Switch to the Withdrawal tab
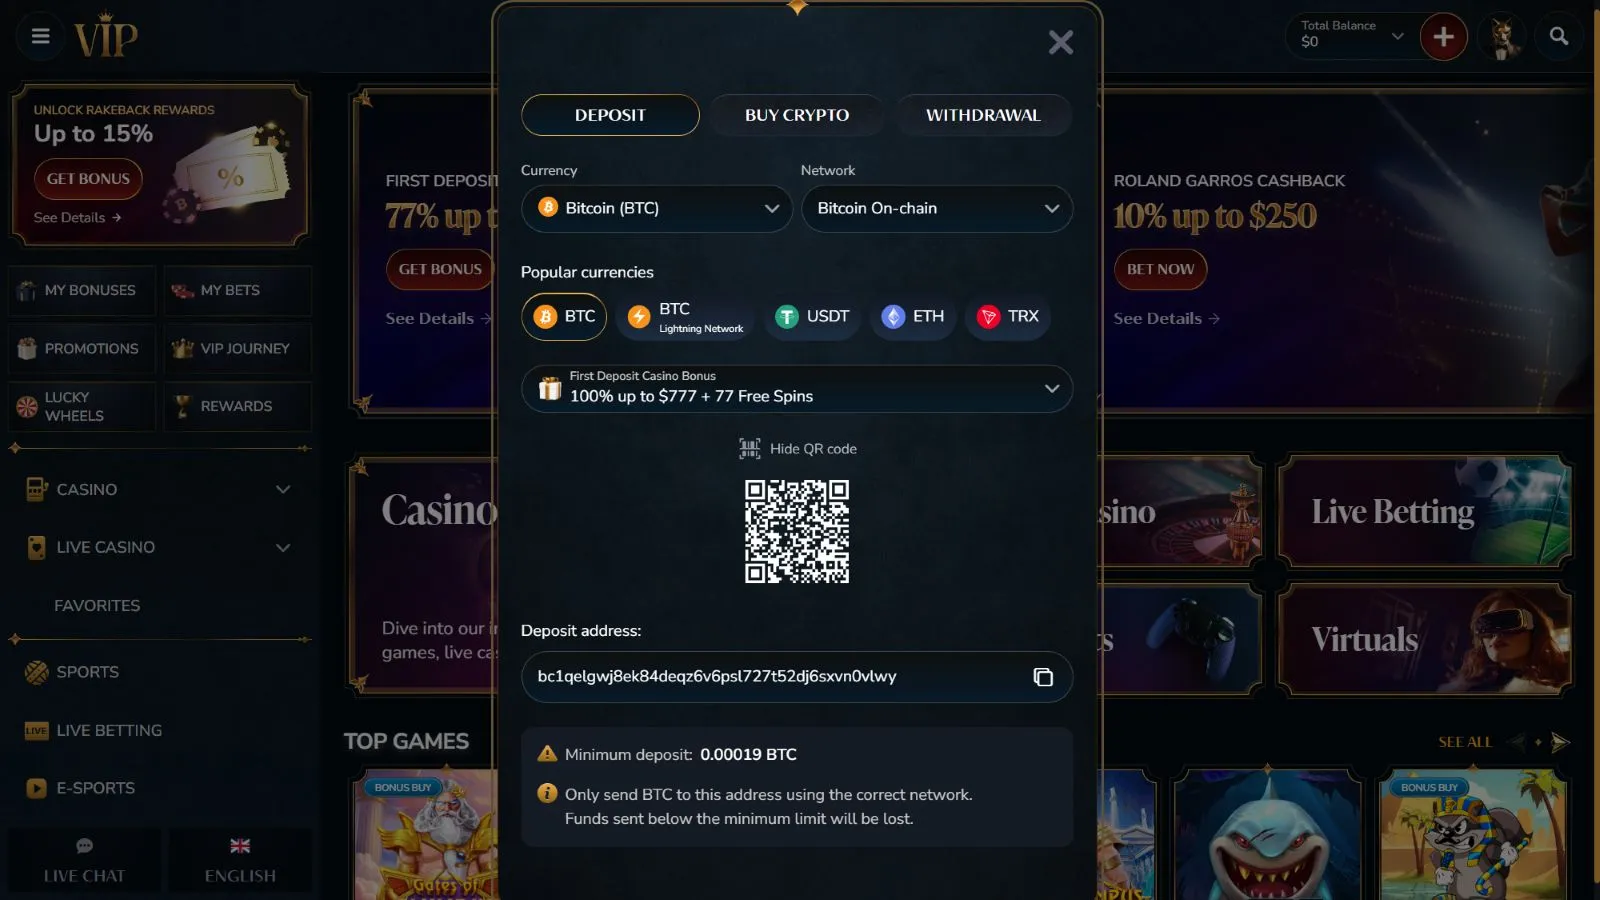The height and width of the screenshot is (900, 1600). click(x=984, y=115)
